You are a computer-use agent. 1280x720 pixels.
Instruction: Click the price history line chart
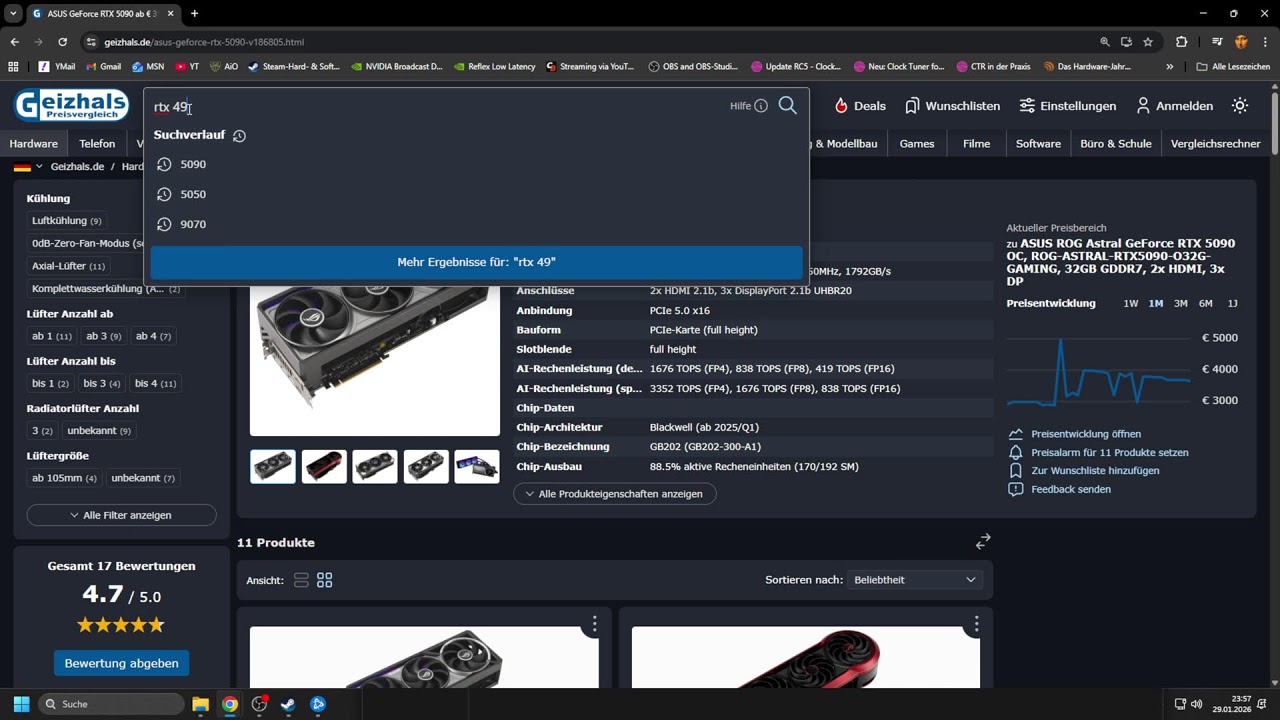tap(1098, 370)
